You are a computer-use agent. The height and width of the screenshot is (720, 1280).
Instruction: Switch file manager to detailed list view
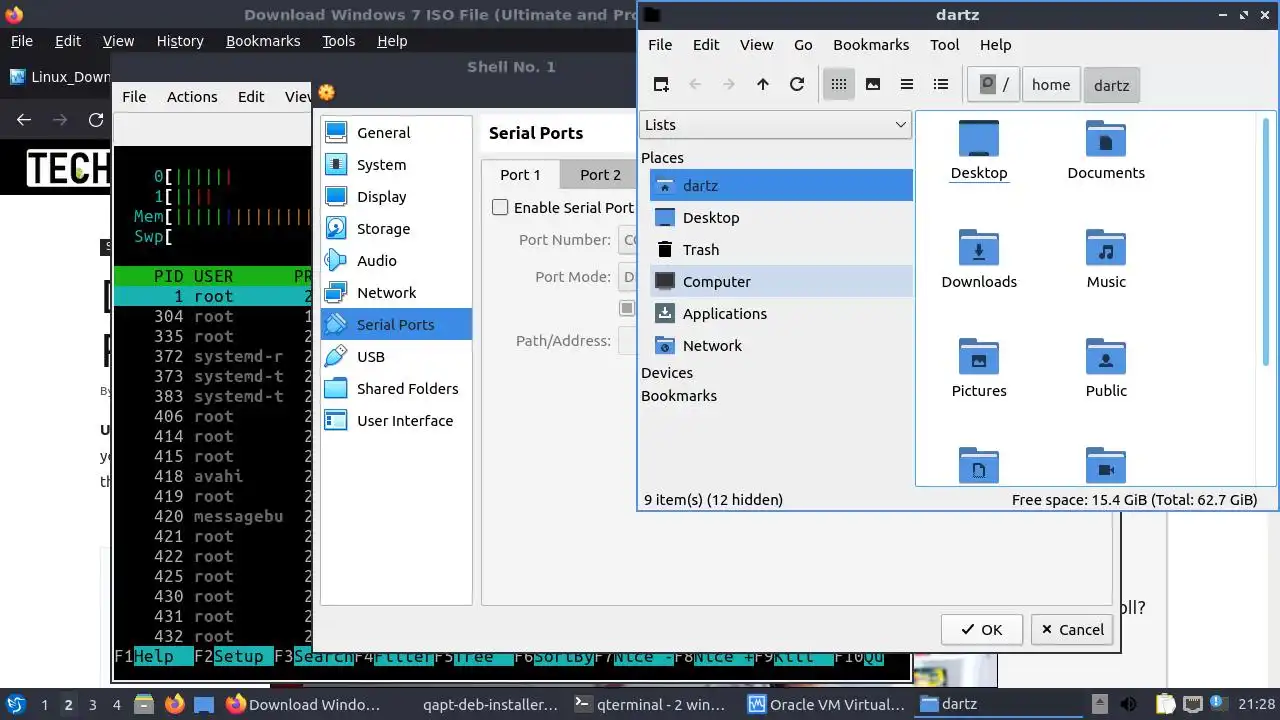(x=941, y=85)
